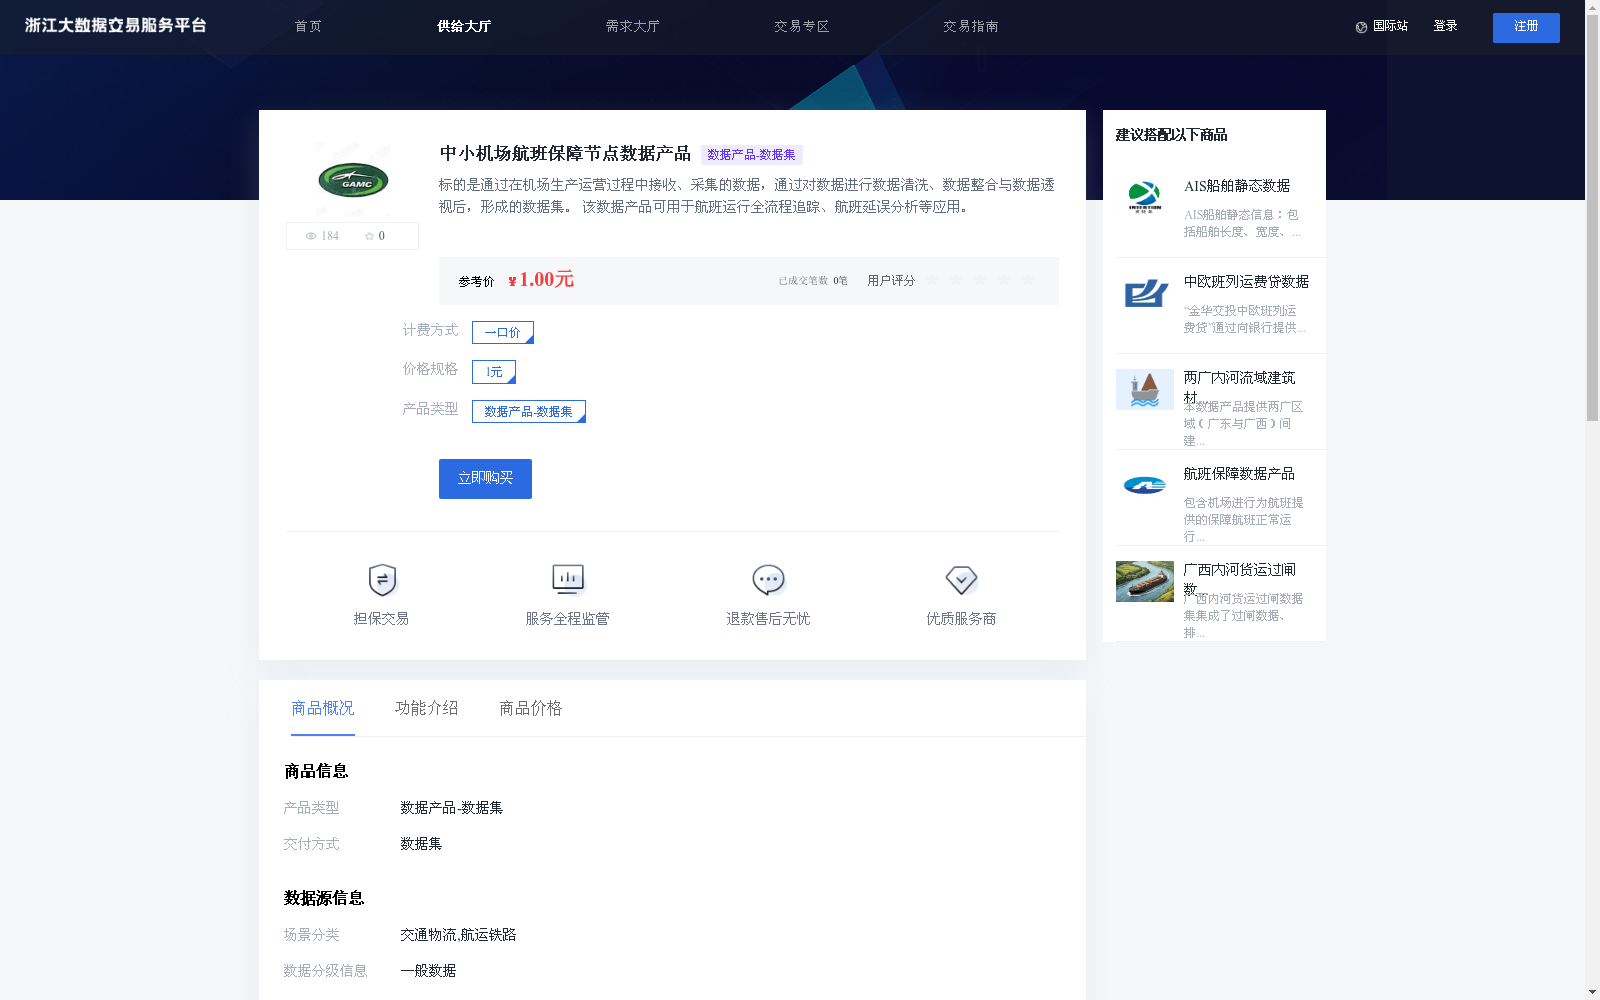
Task: Open the 首页 navigation item
Action: tap(308, 26)
